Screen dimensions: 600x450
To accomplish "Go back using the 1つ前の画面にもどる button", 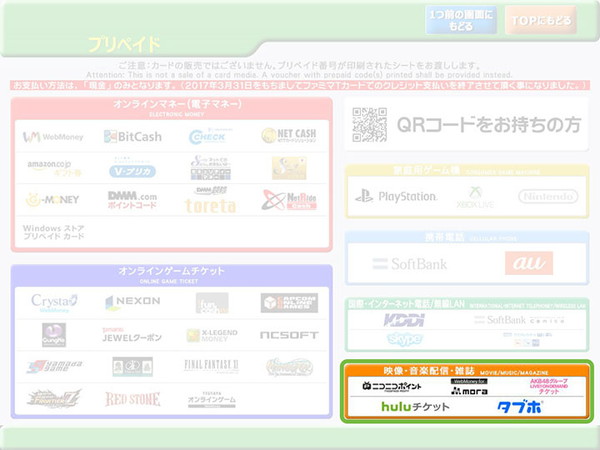I will 461,20.
